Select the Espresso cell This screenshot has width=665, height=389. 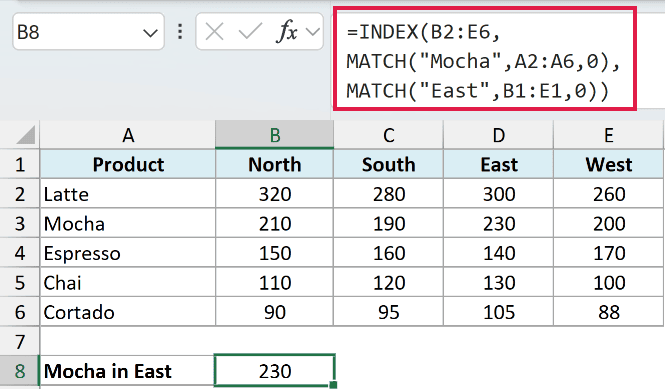[x=128, y=253]
